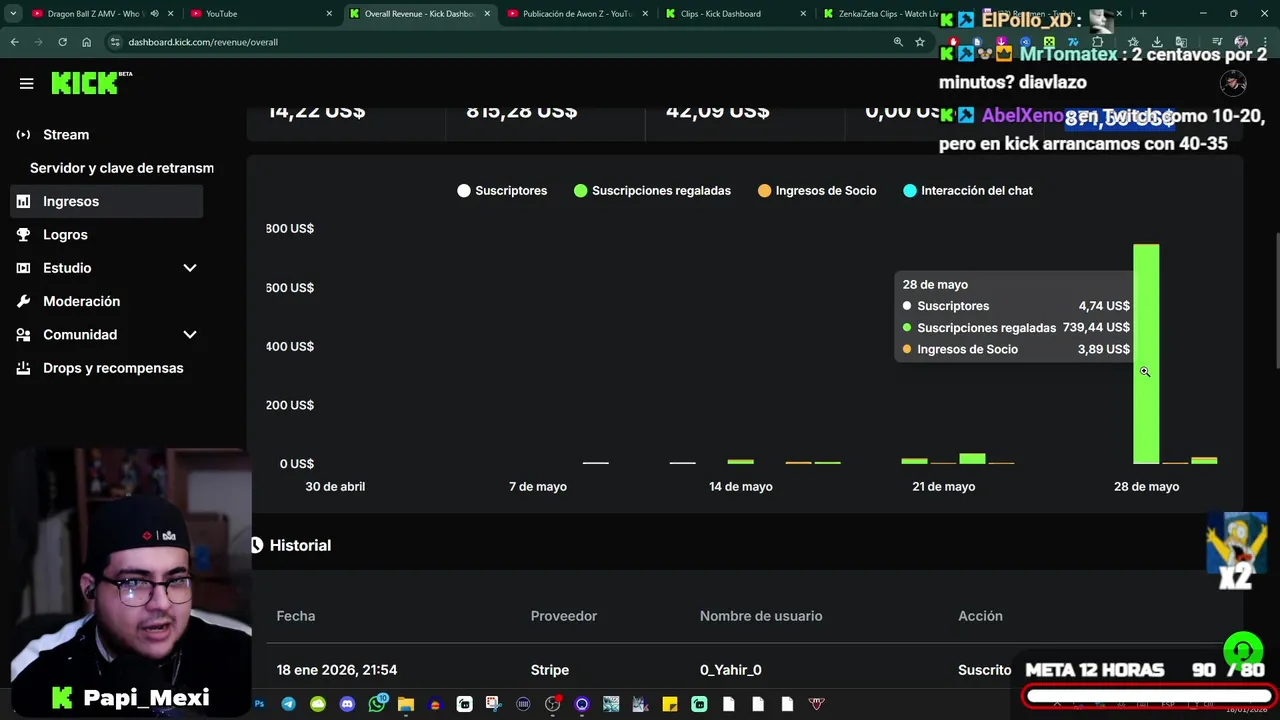Click the Moderación gavel icon
This screenshot has width=1280, height=720.
point(23,301)
